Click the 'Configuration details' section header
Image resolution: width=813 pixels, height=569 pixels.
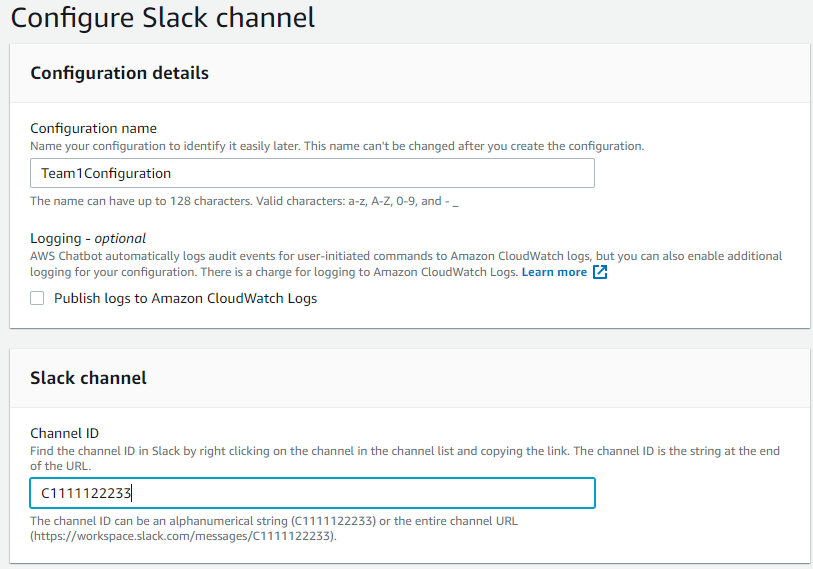(x=119, y=73)
